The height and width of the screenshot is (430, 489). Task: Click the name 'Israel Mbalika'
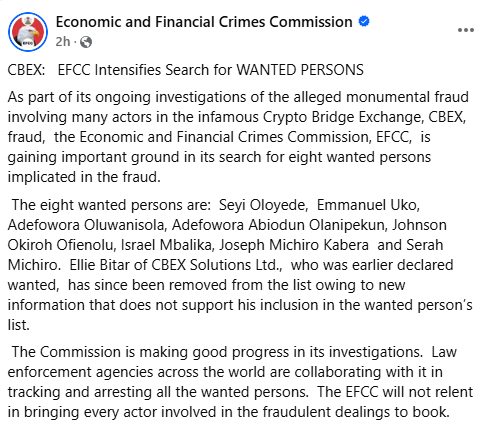point(166,245)
